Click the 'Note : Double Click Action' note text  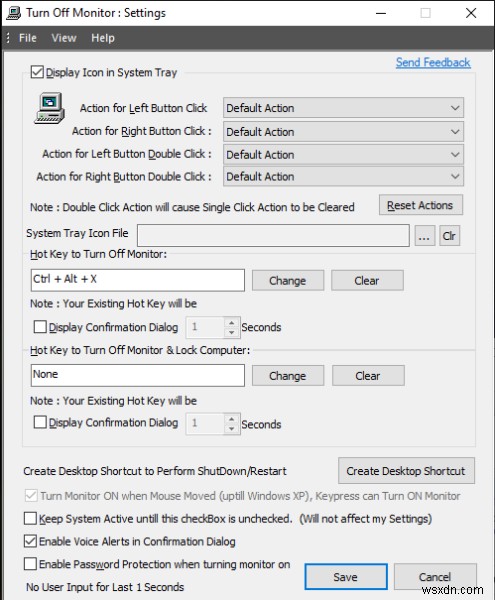pyautogui.click(x=192, y=207)
